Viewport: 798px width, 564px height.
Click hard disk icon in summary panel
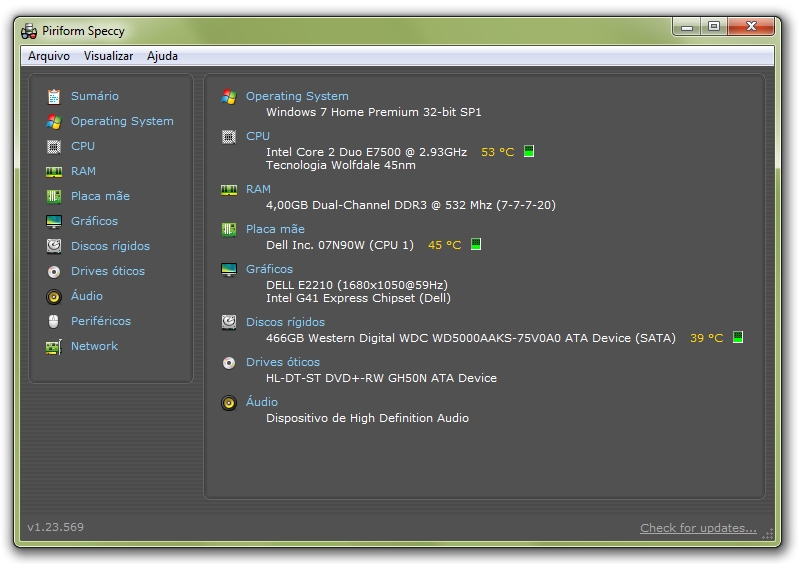229,322
